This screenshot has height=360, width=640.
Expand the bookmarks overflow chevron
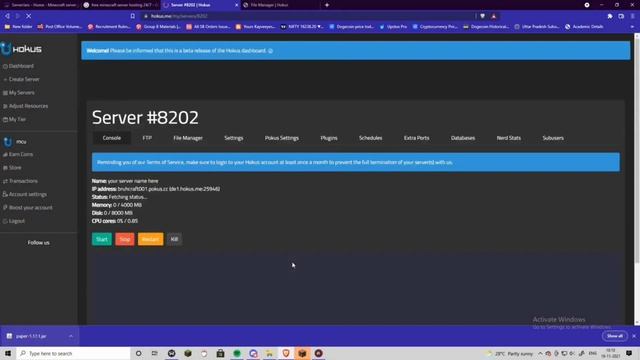pos(632,27)
